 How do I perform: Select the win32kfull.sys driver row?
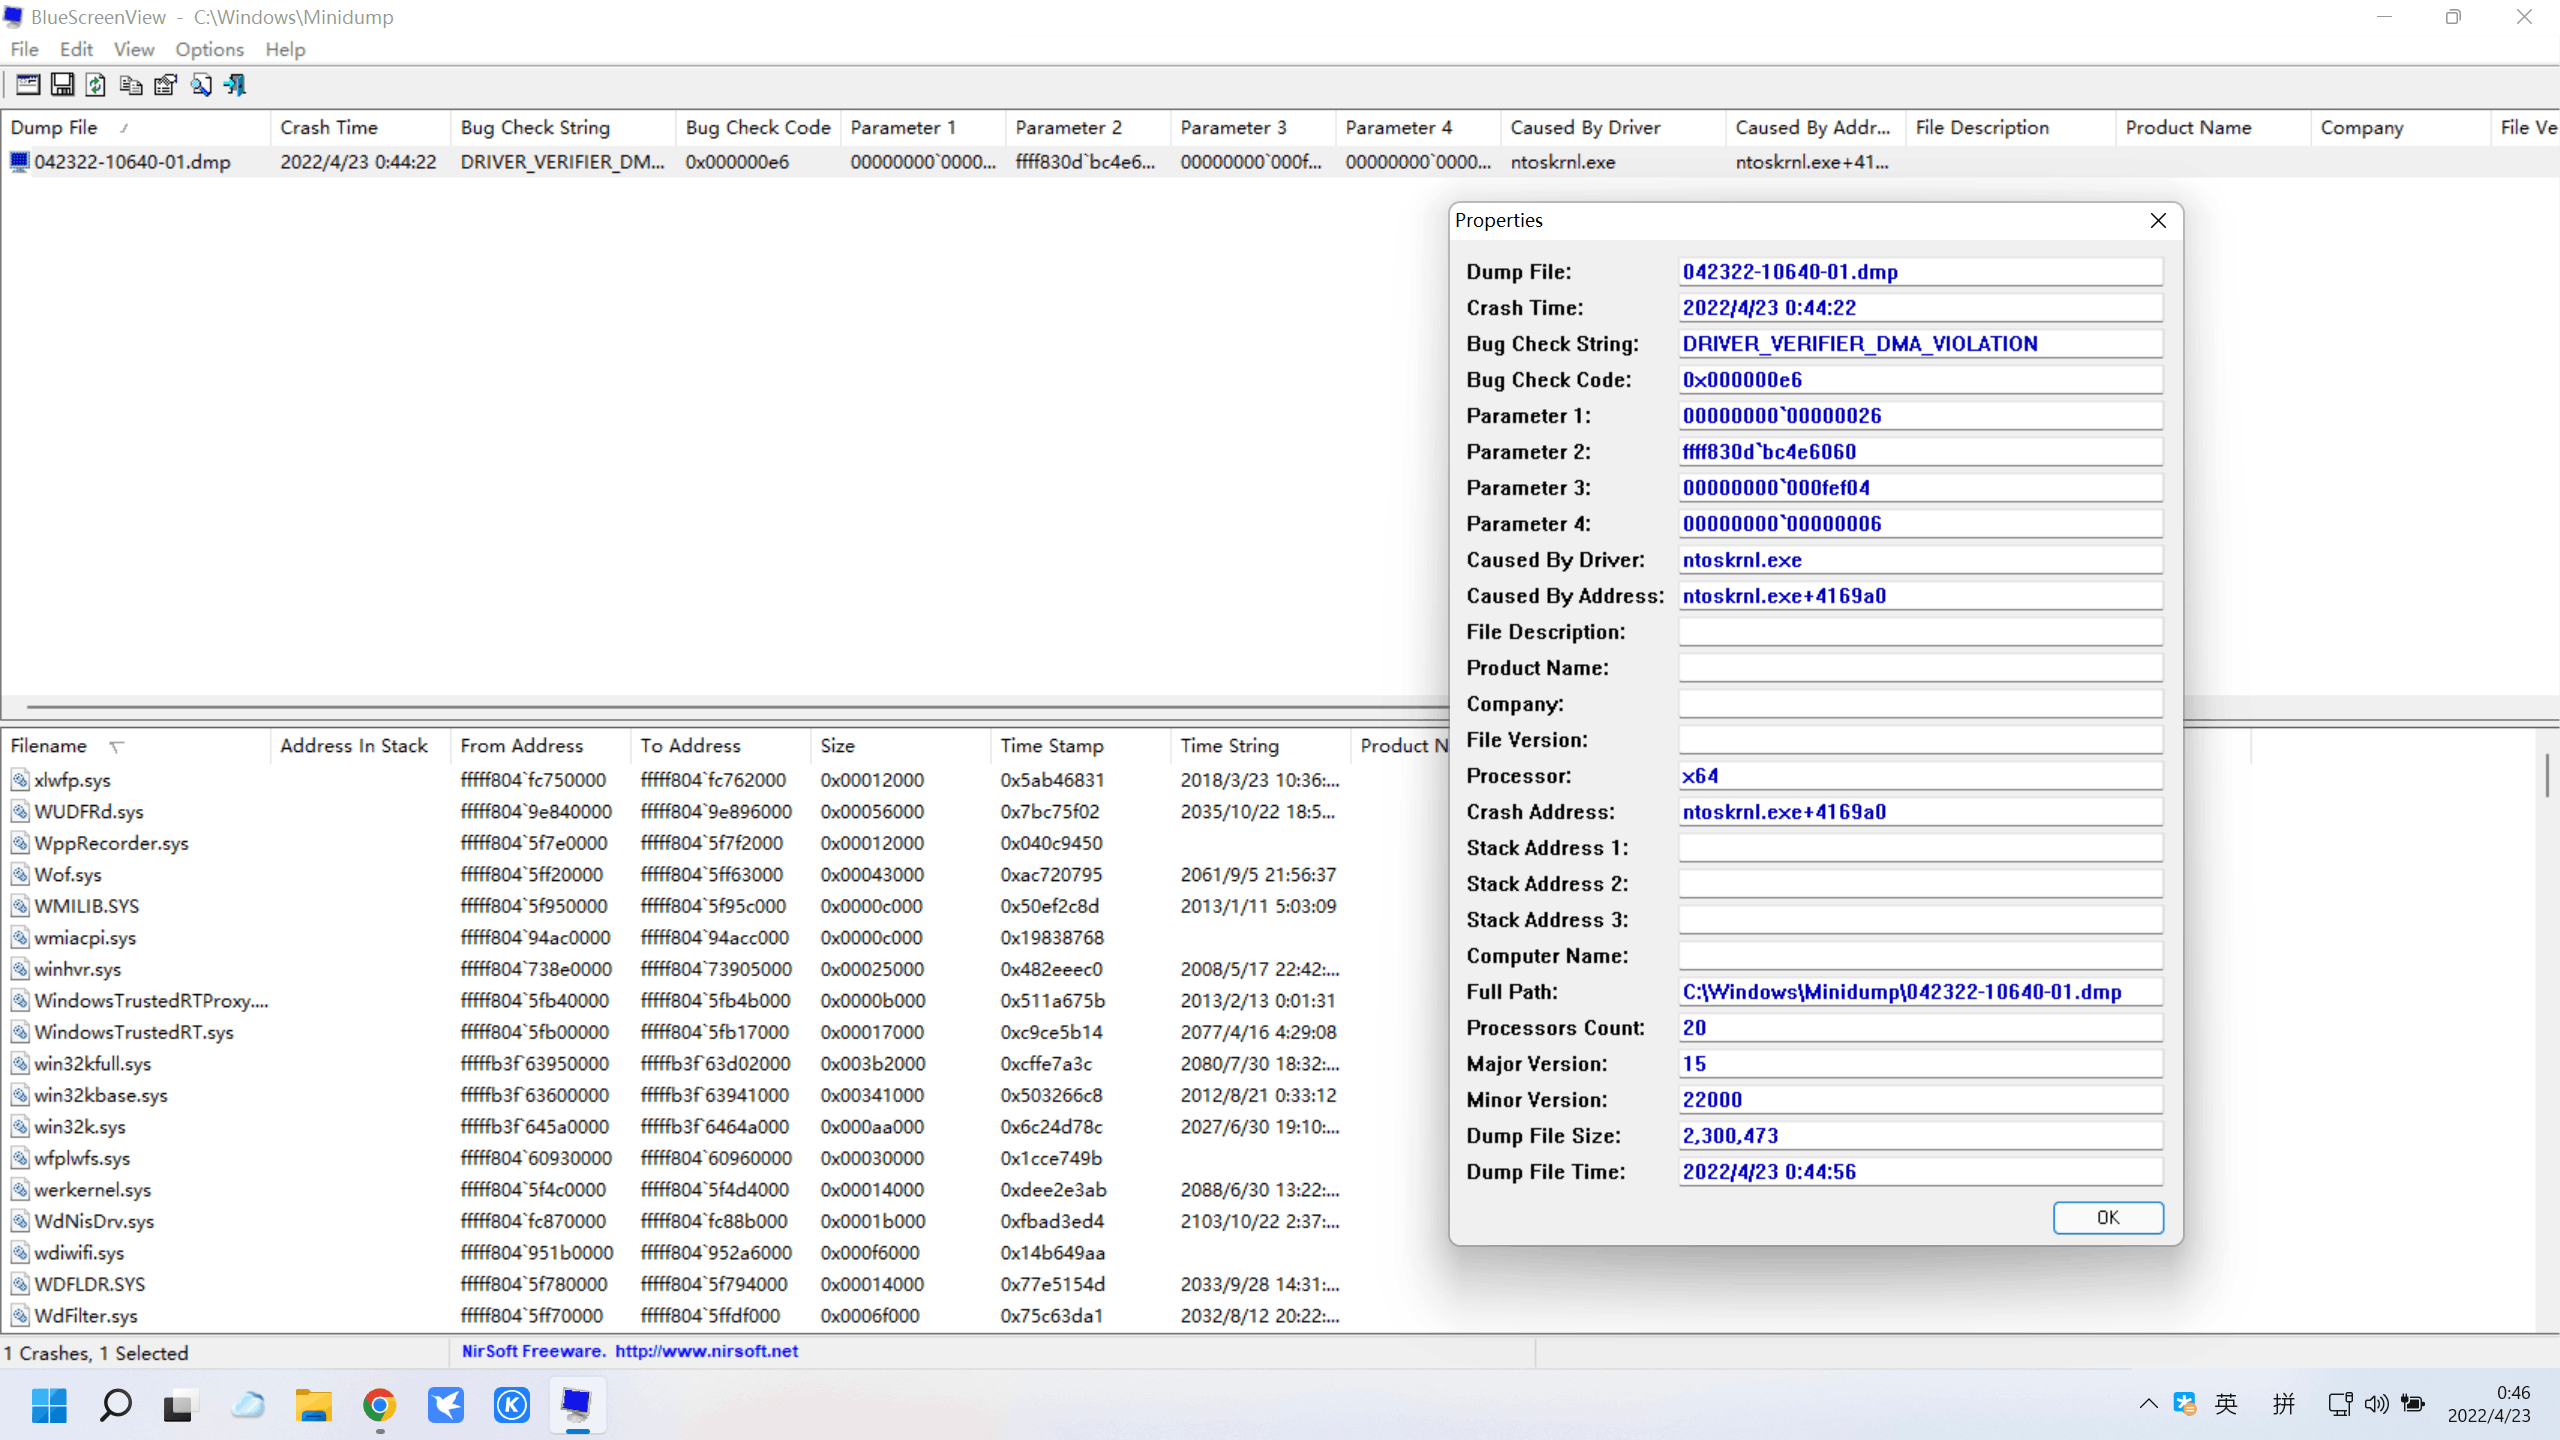point(93,1064)
